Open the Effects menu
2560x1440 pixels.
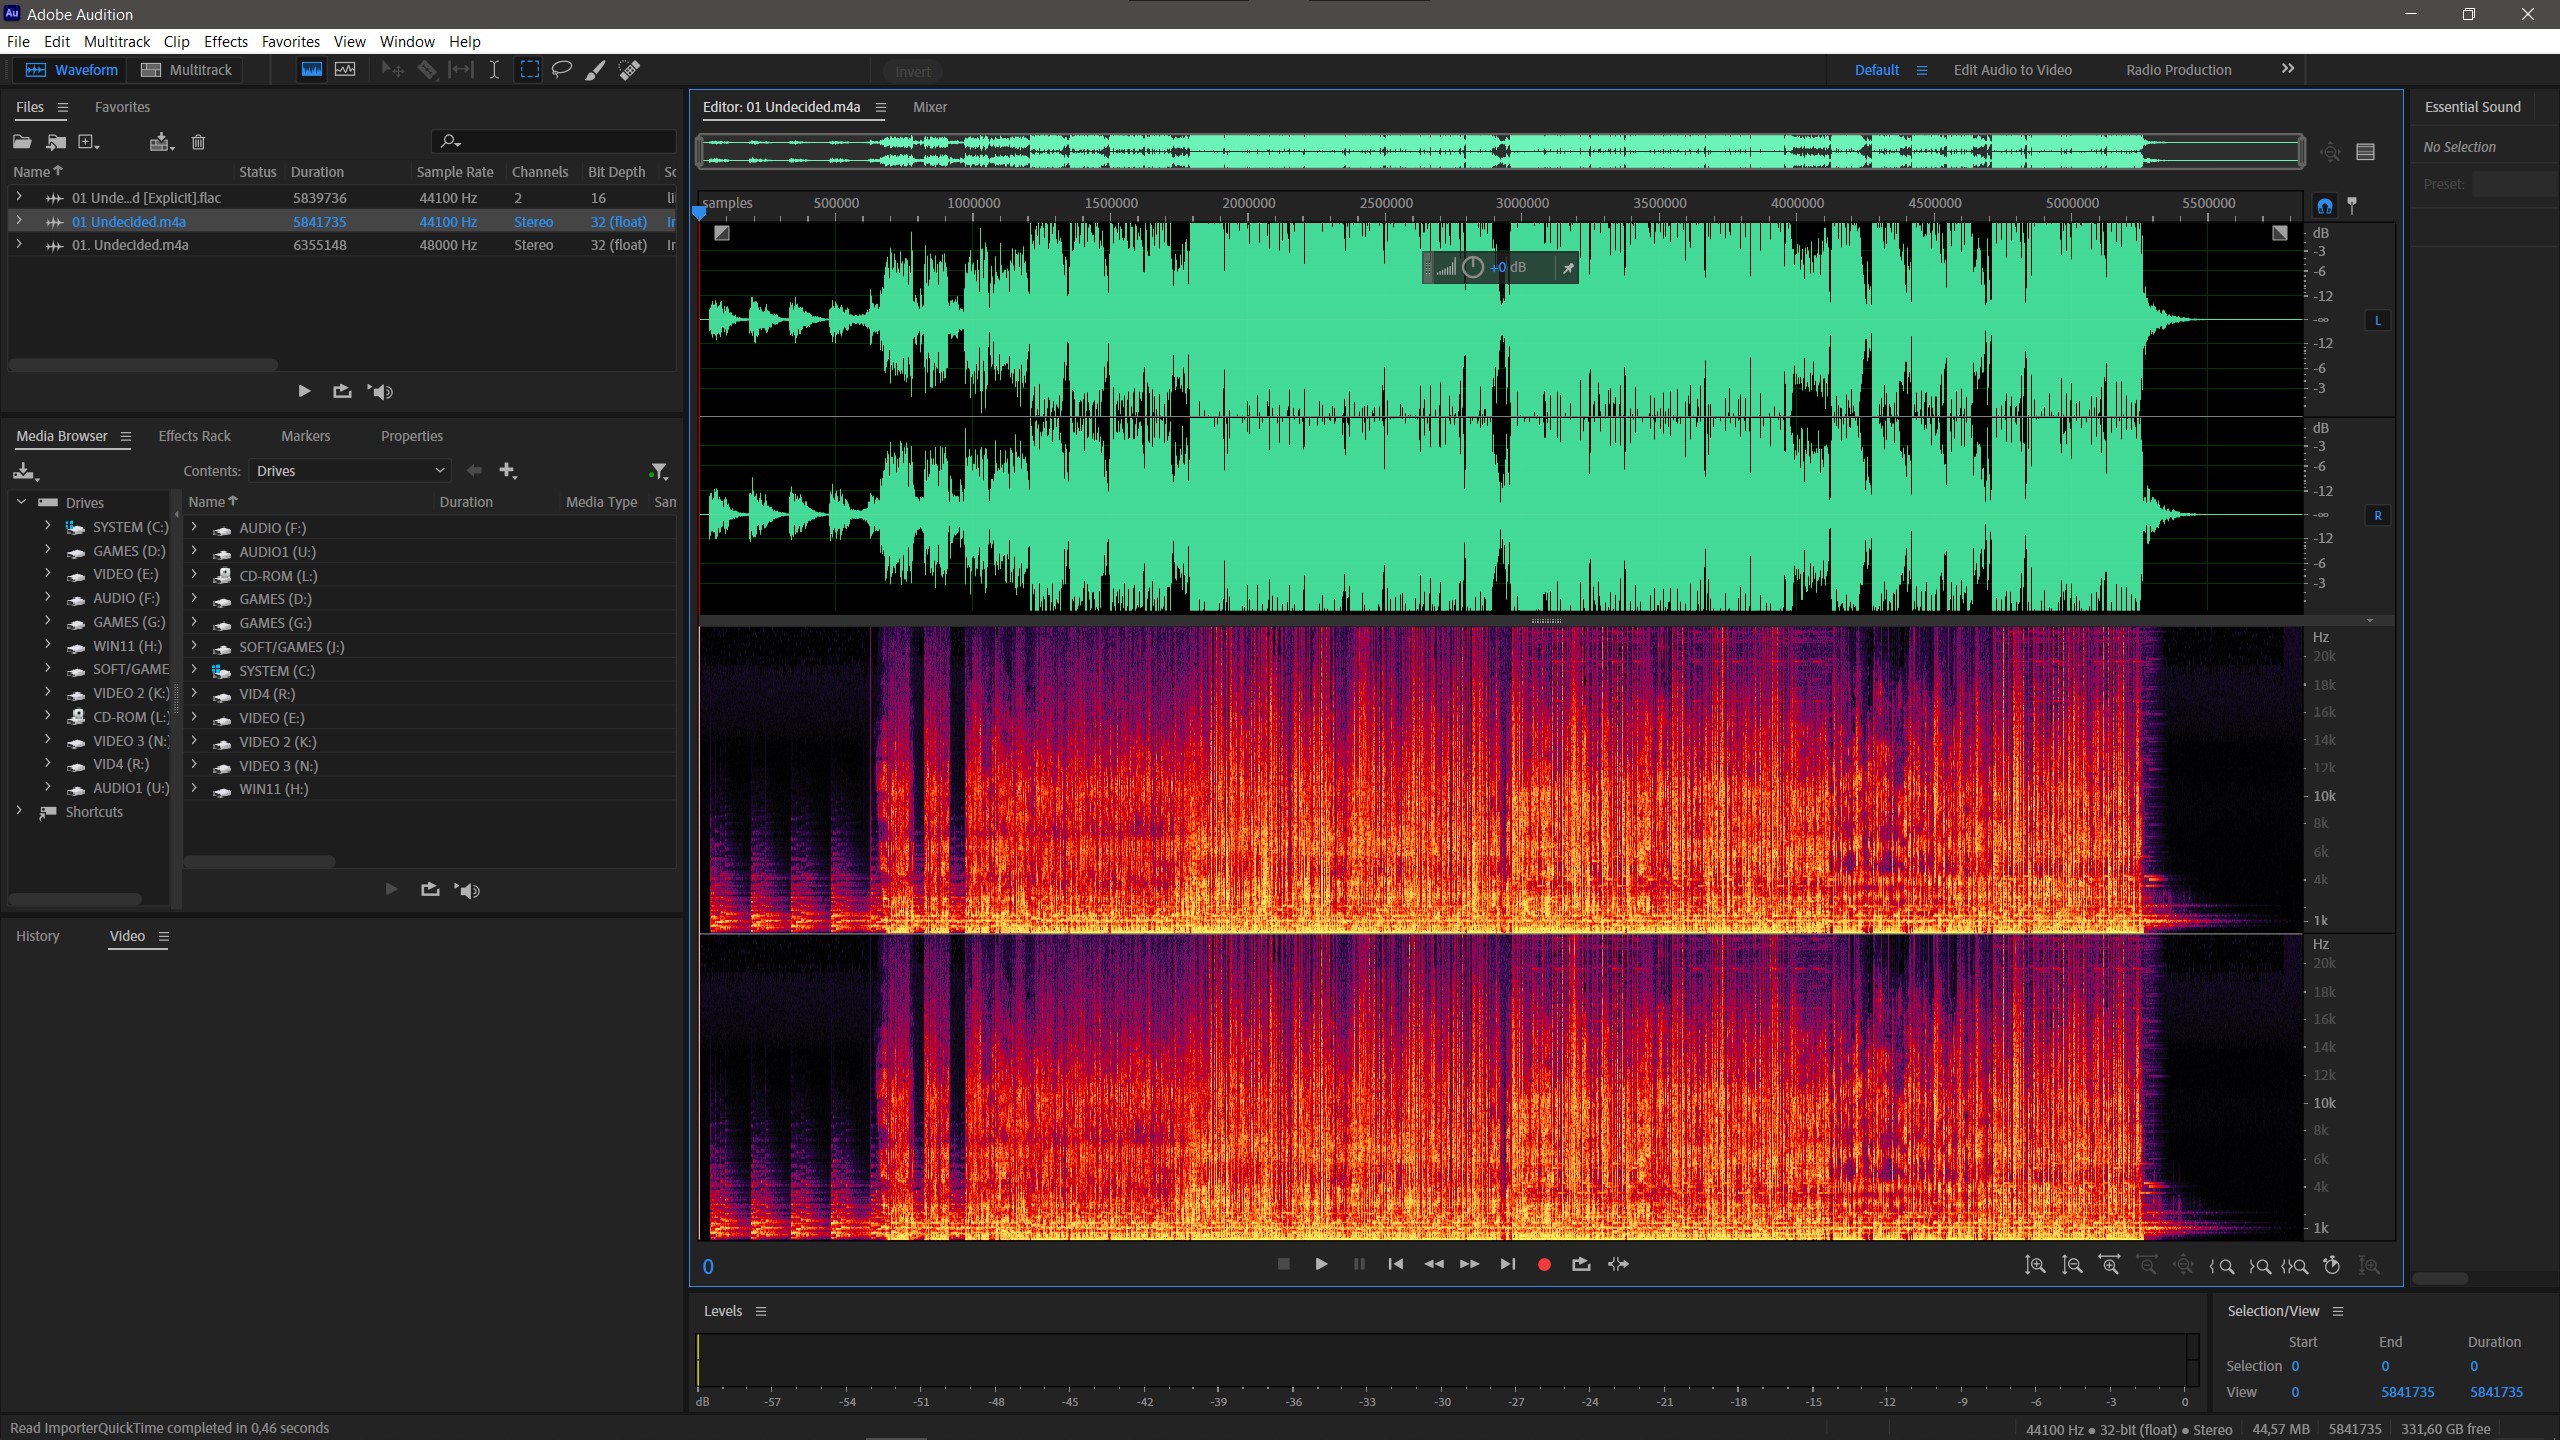click(225, 42)
